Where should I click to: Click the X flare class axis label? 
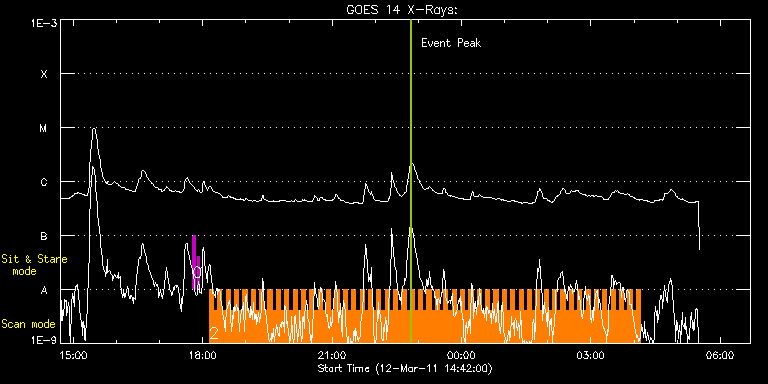coord(44,74)
